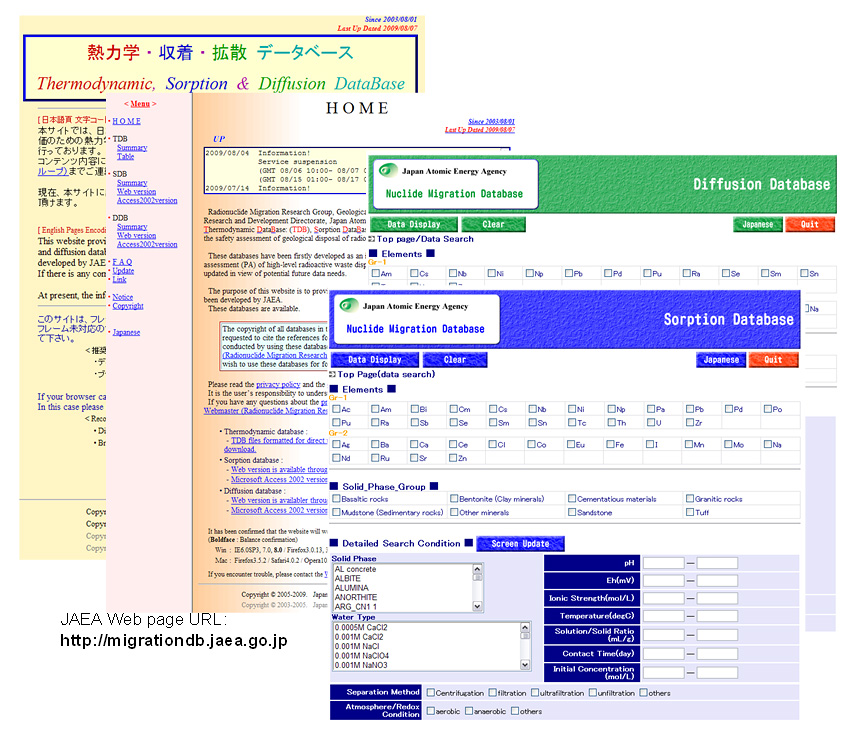858x731 pixels.
Task: Click the Ionic Strength maximum value field
Action: pyautogui.click(x=717, y=598)
